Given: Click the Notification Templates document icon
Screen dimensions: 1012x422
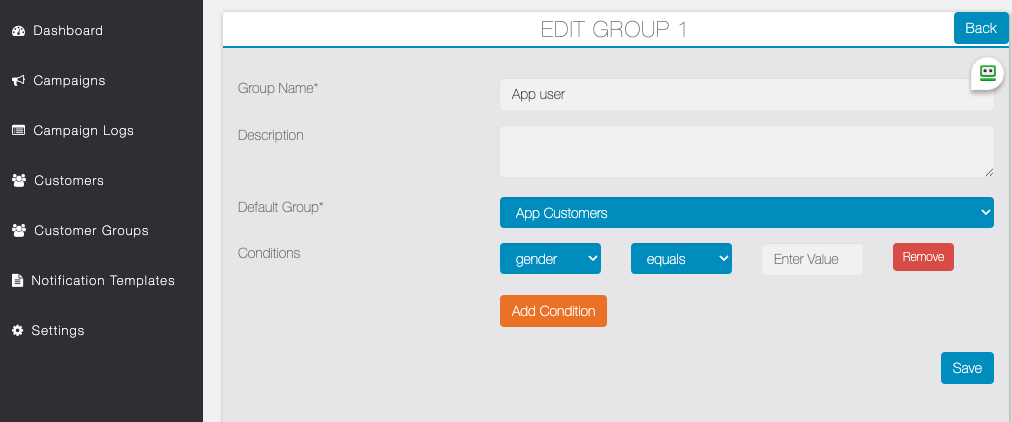Looking at the screenshot, I should click(17, 281).
